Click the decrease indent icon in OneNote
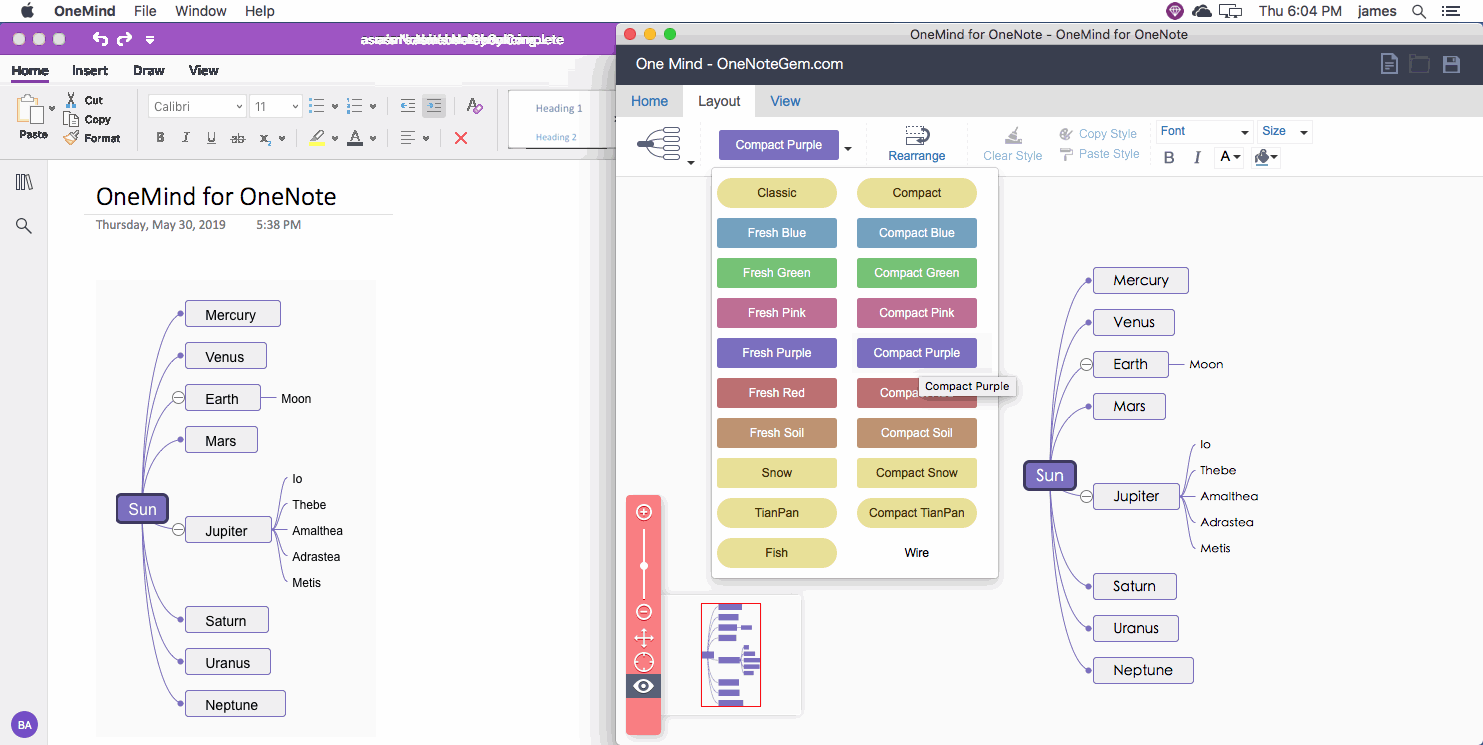 click(408, 106)
